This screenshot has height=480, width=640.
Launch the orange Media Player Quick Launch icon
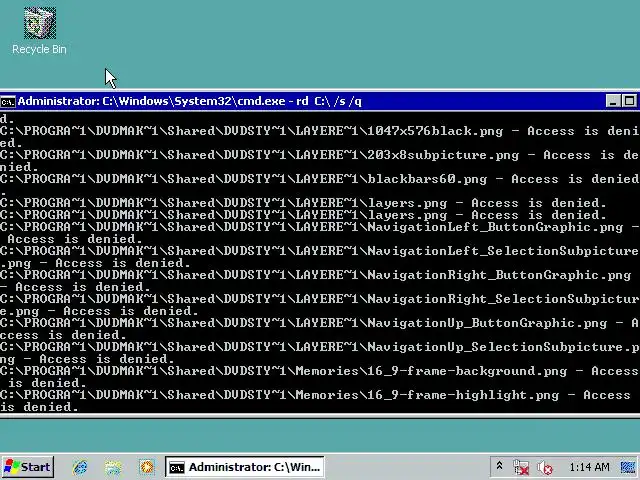[146, 467]
